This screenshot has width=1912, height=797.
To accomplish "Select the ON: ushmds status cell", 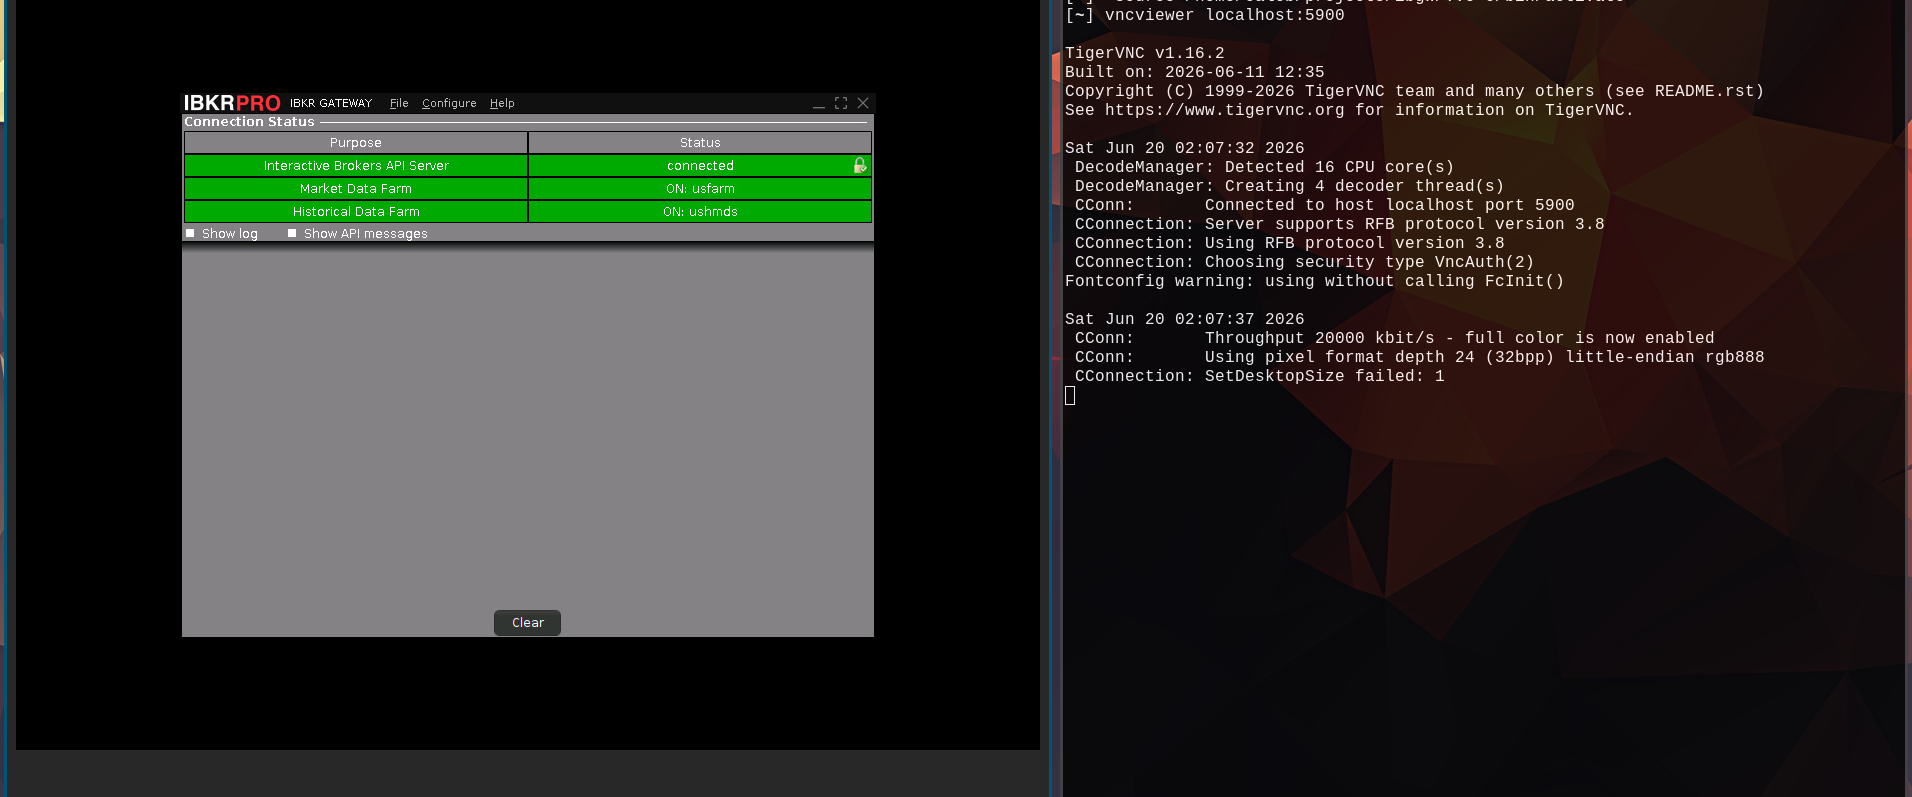I will tap(700, 212).
